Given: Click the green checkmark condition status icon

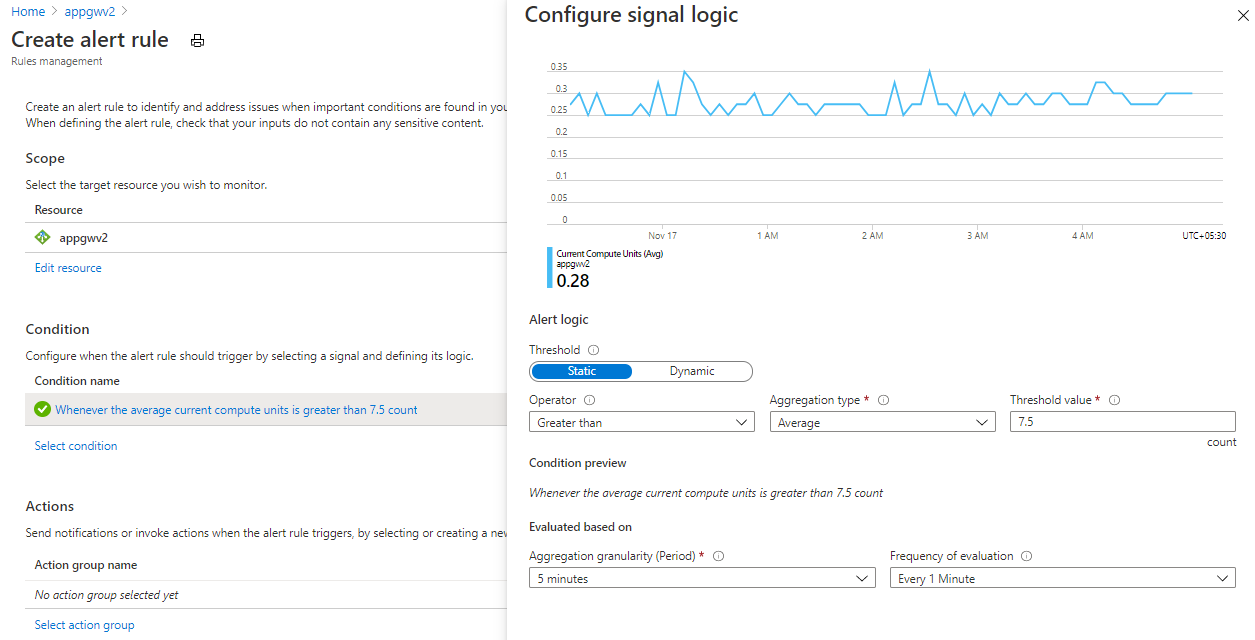Looking at the screenshot, I should tap(42, 409).
